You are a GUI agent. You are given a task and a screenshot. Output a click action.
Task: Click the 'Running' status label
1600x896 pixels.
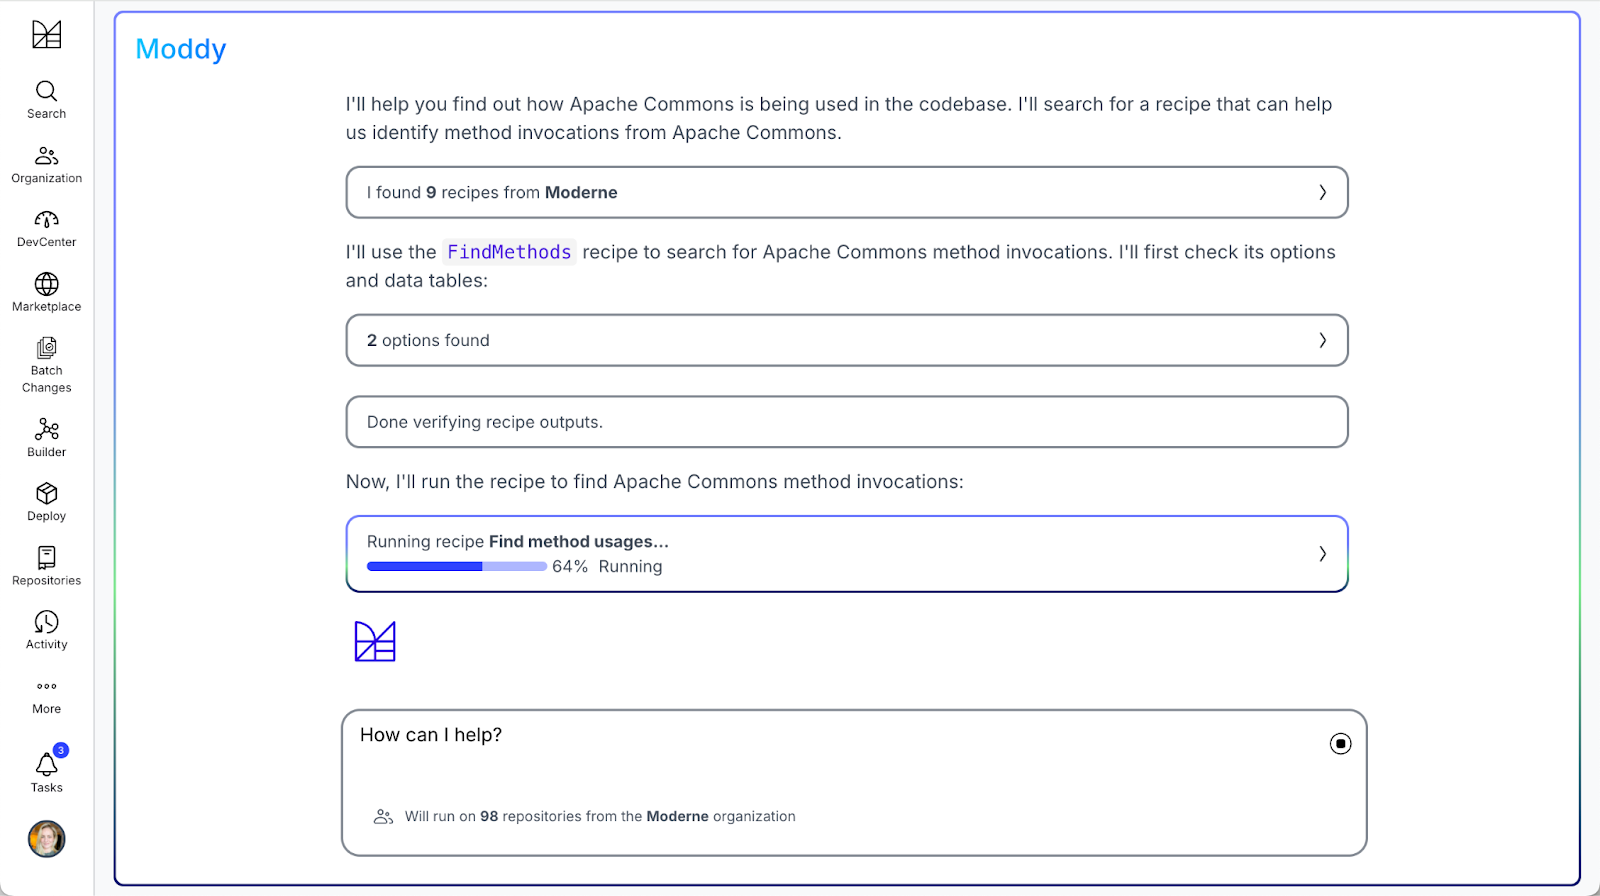630,566
